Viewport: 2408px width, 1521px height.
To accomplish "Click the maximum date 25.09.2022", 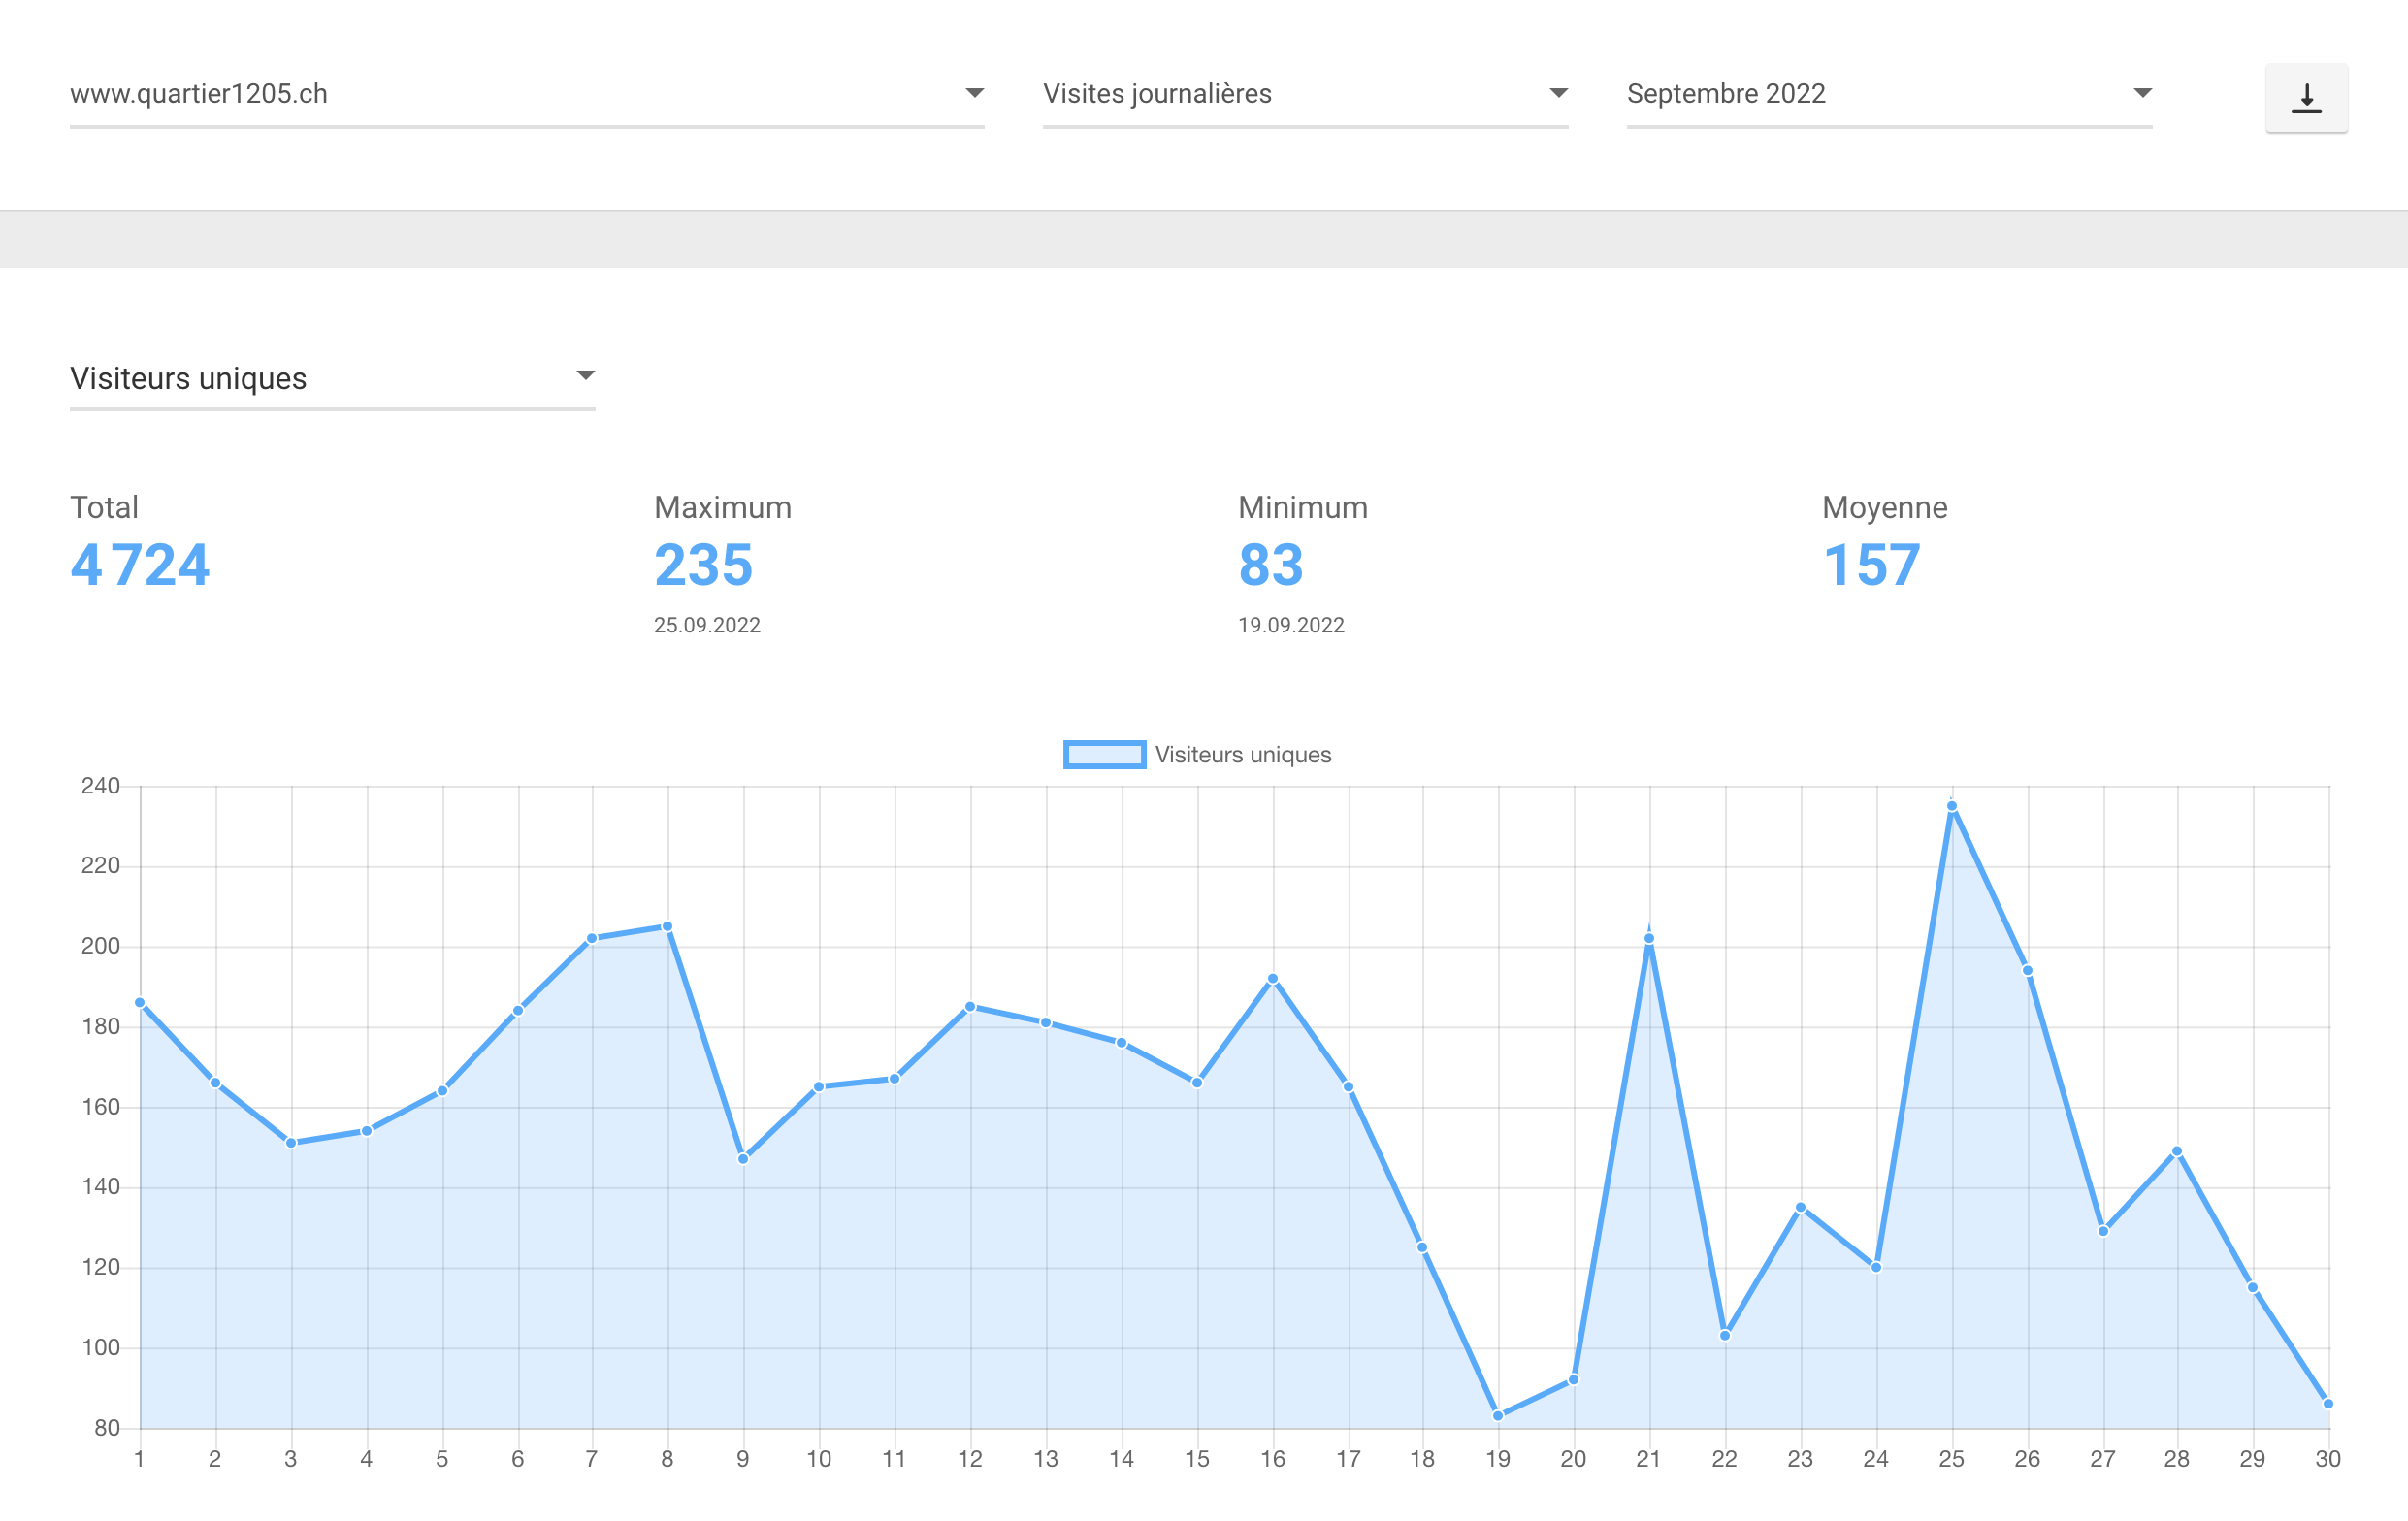I will pyautogui.click(x=707, y=625).
